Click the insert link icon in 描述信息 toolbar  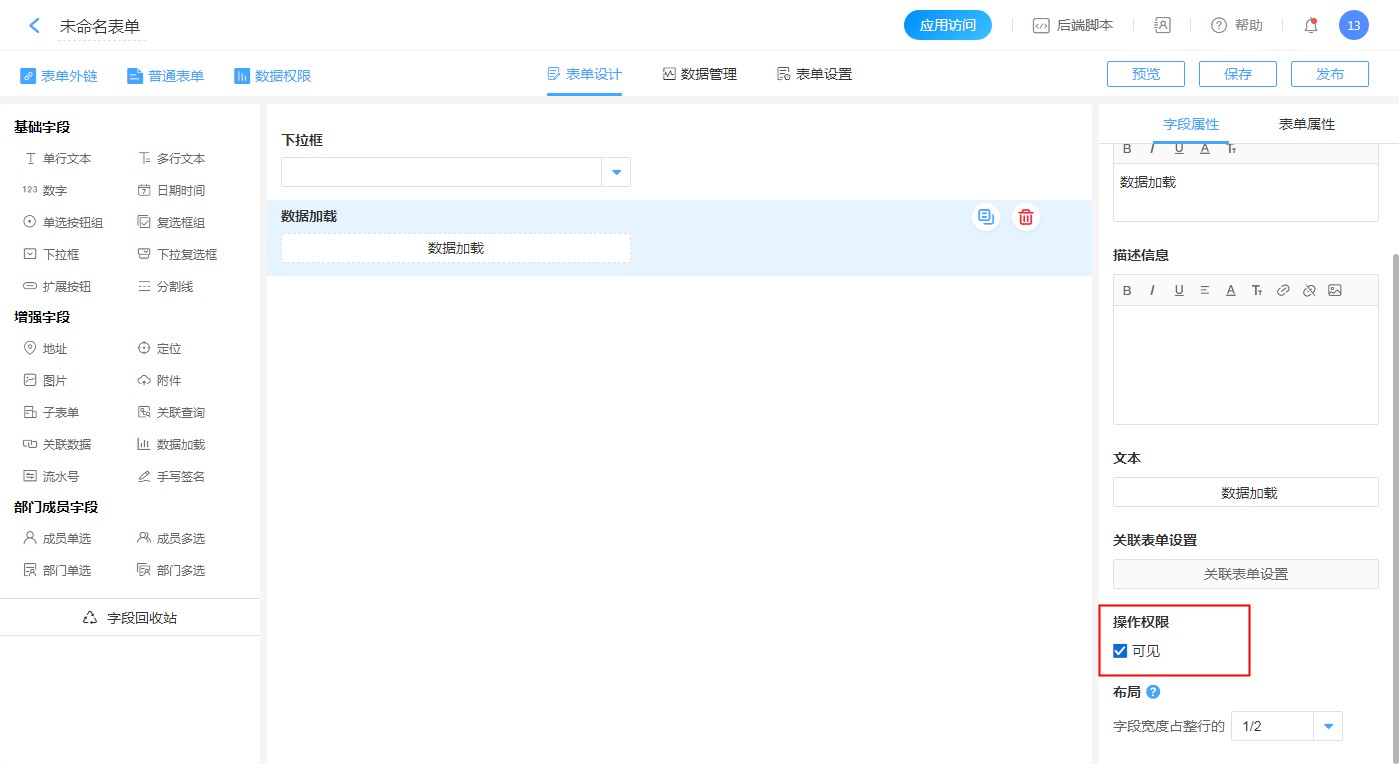1283,291
